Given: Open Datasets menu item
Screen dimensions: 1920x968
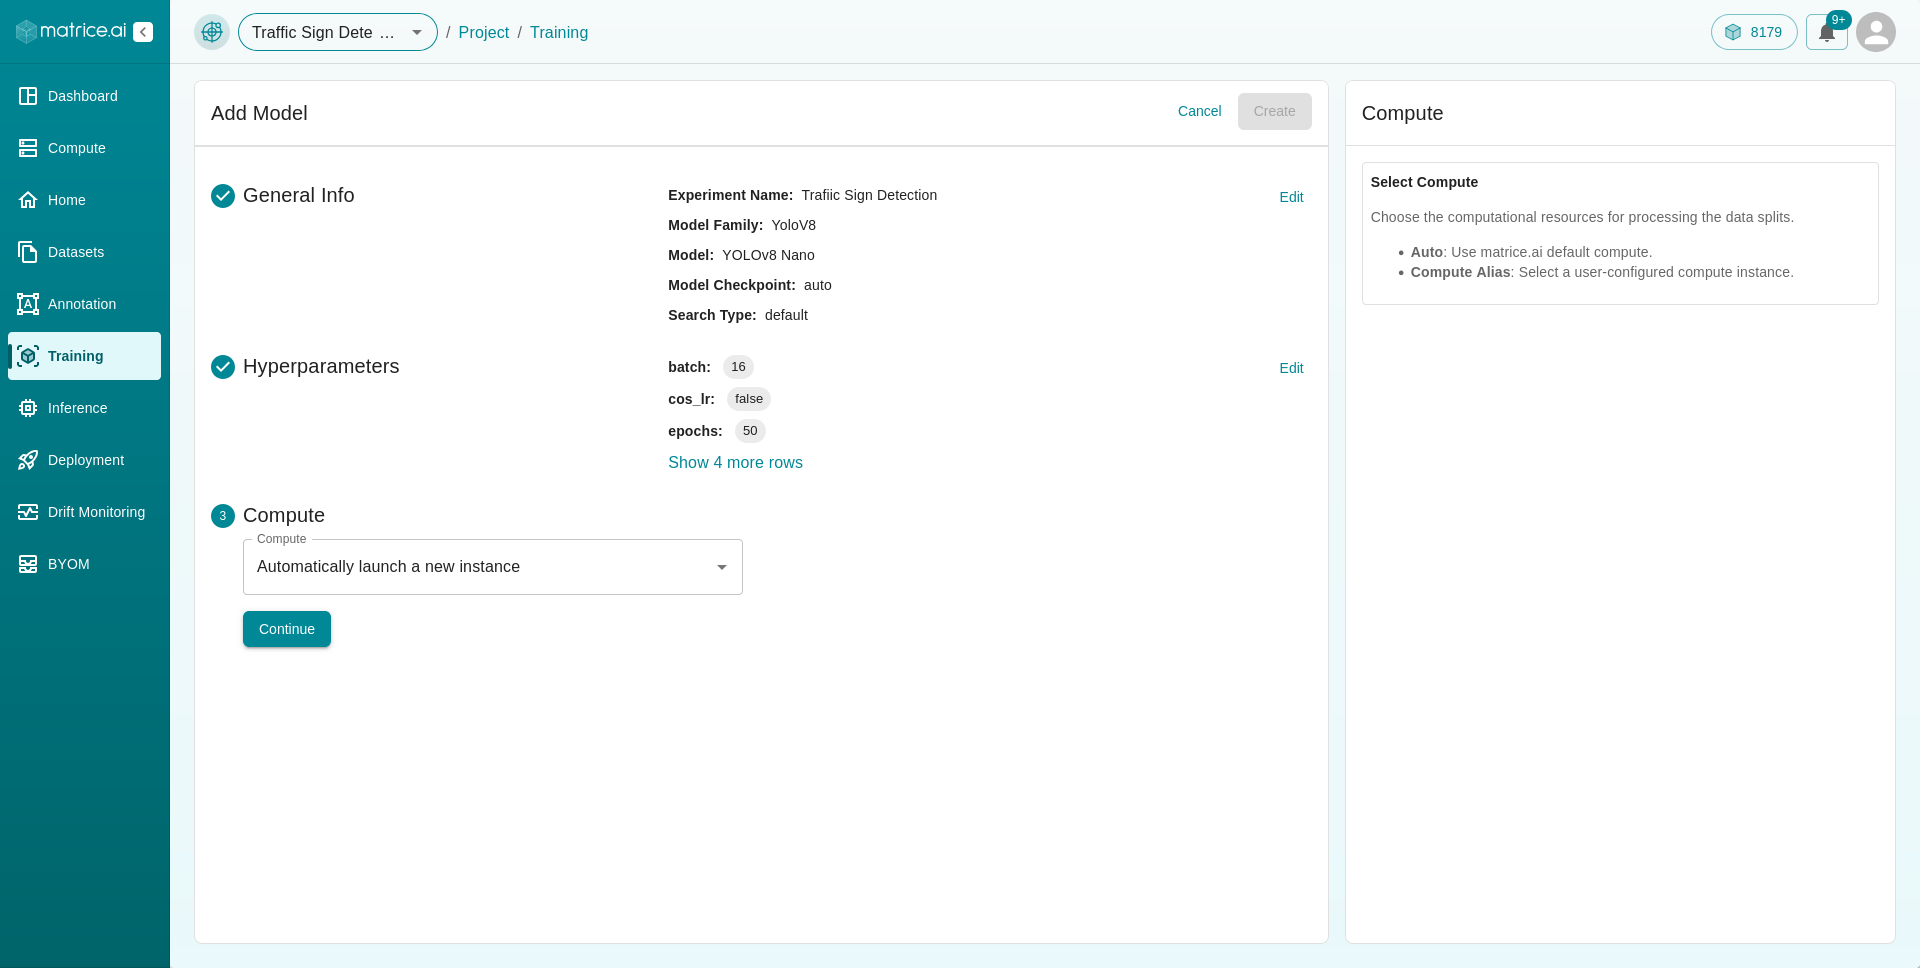Looking at the screenshot, I should [84, 252].
